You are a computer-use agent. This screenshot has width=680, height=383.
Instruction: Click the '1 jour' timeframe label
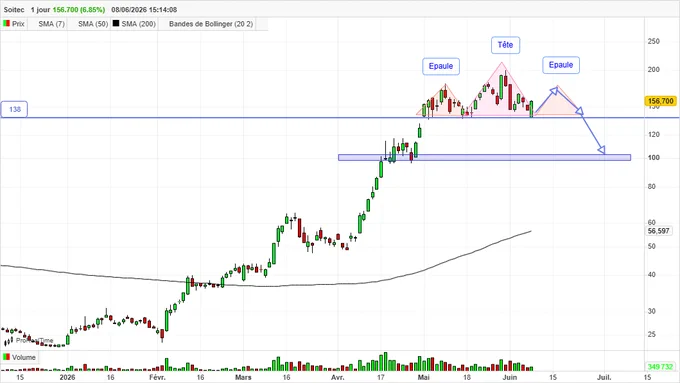[x=40, y=10]
